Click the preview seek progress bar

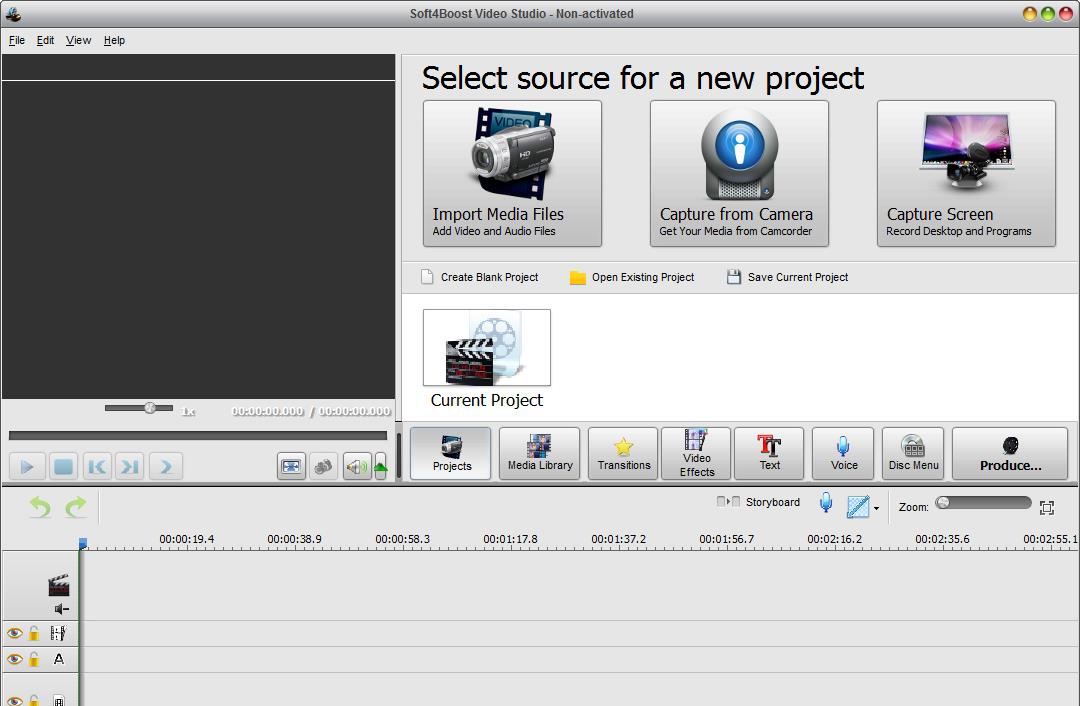(x=198, y=435)
